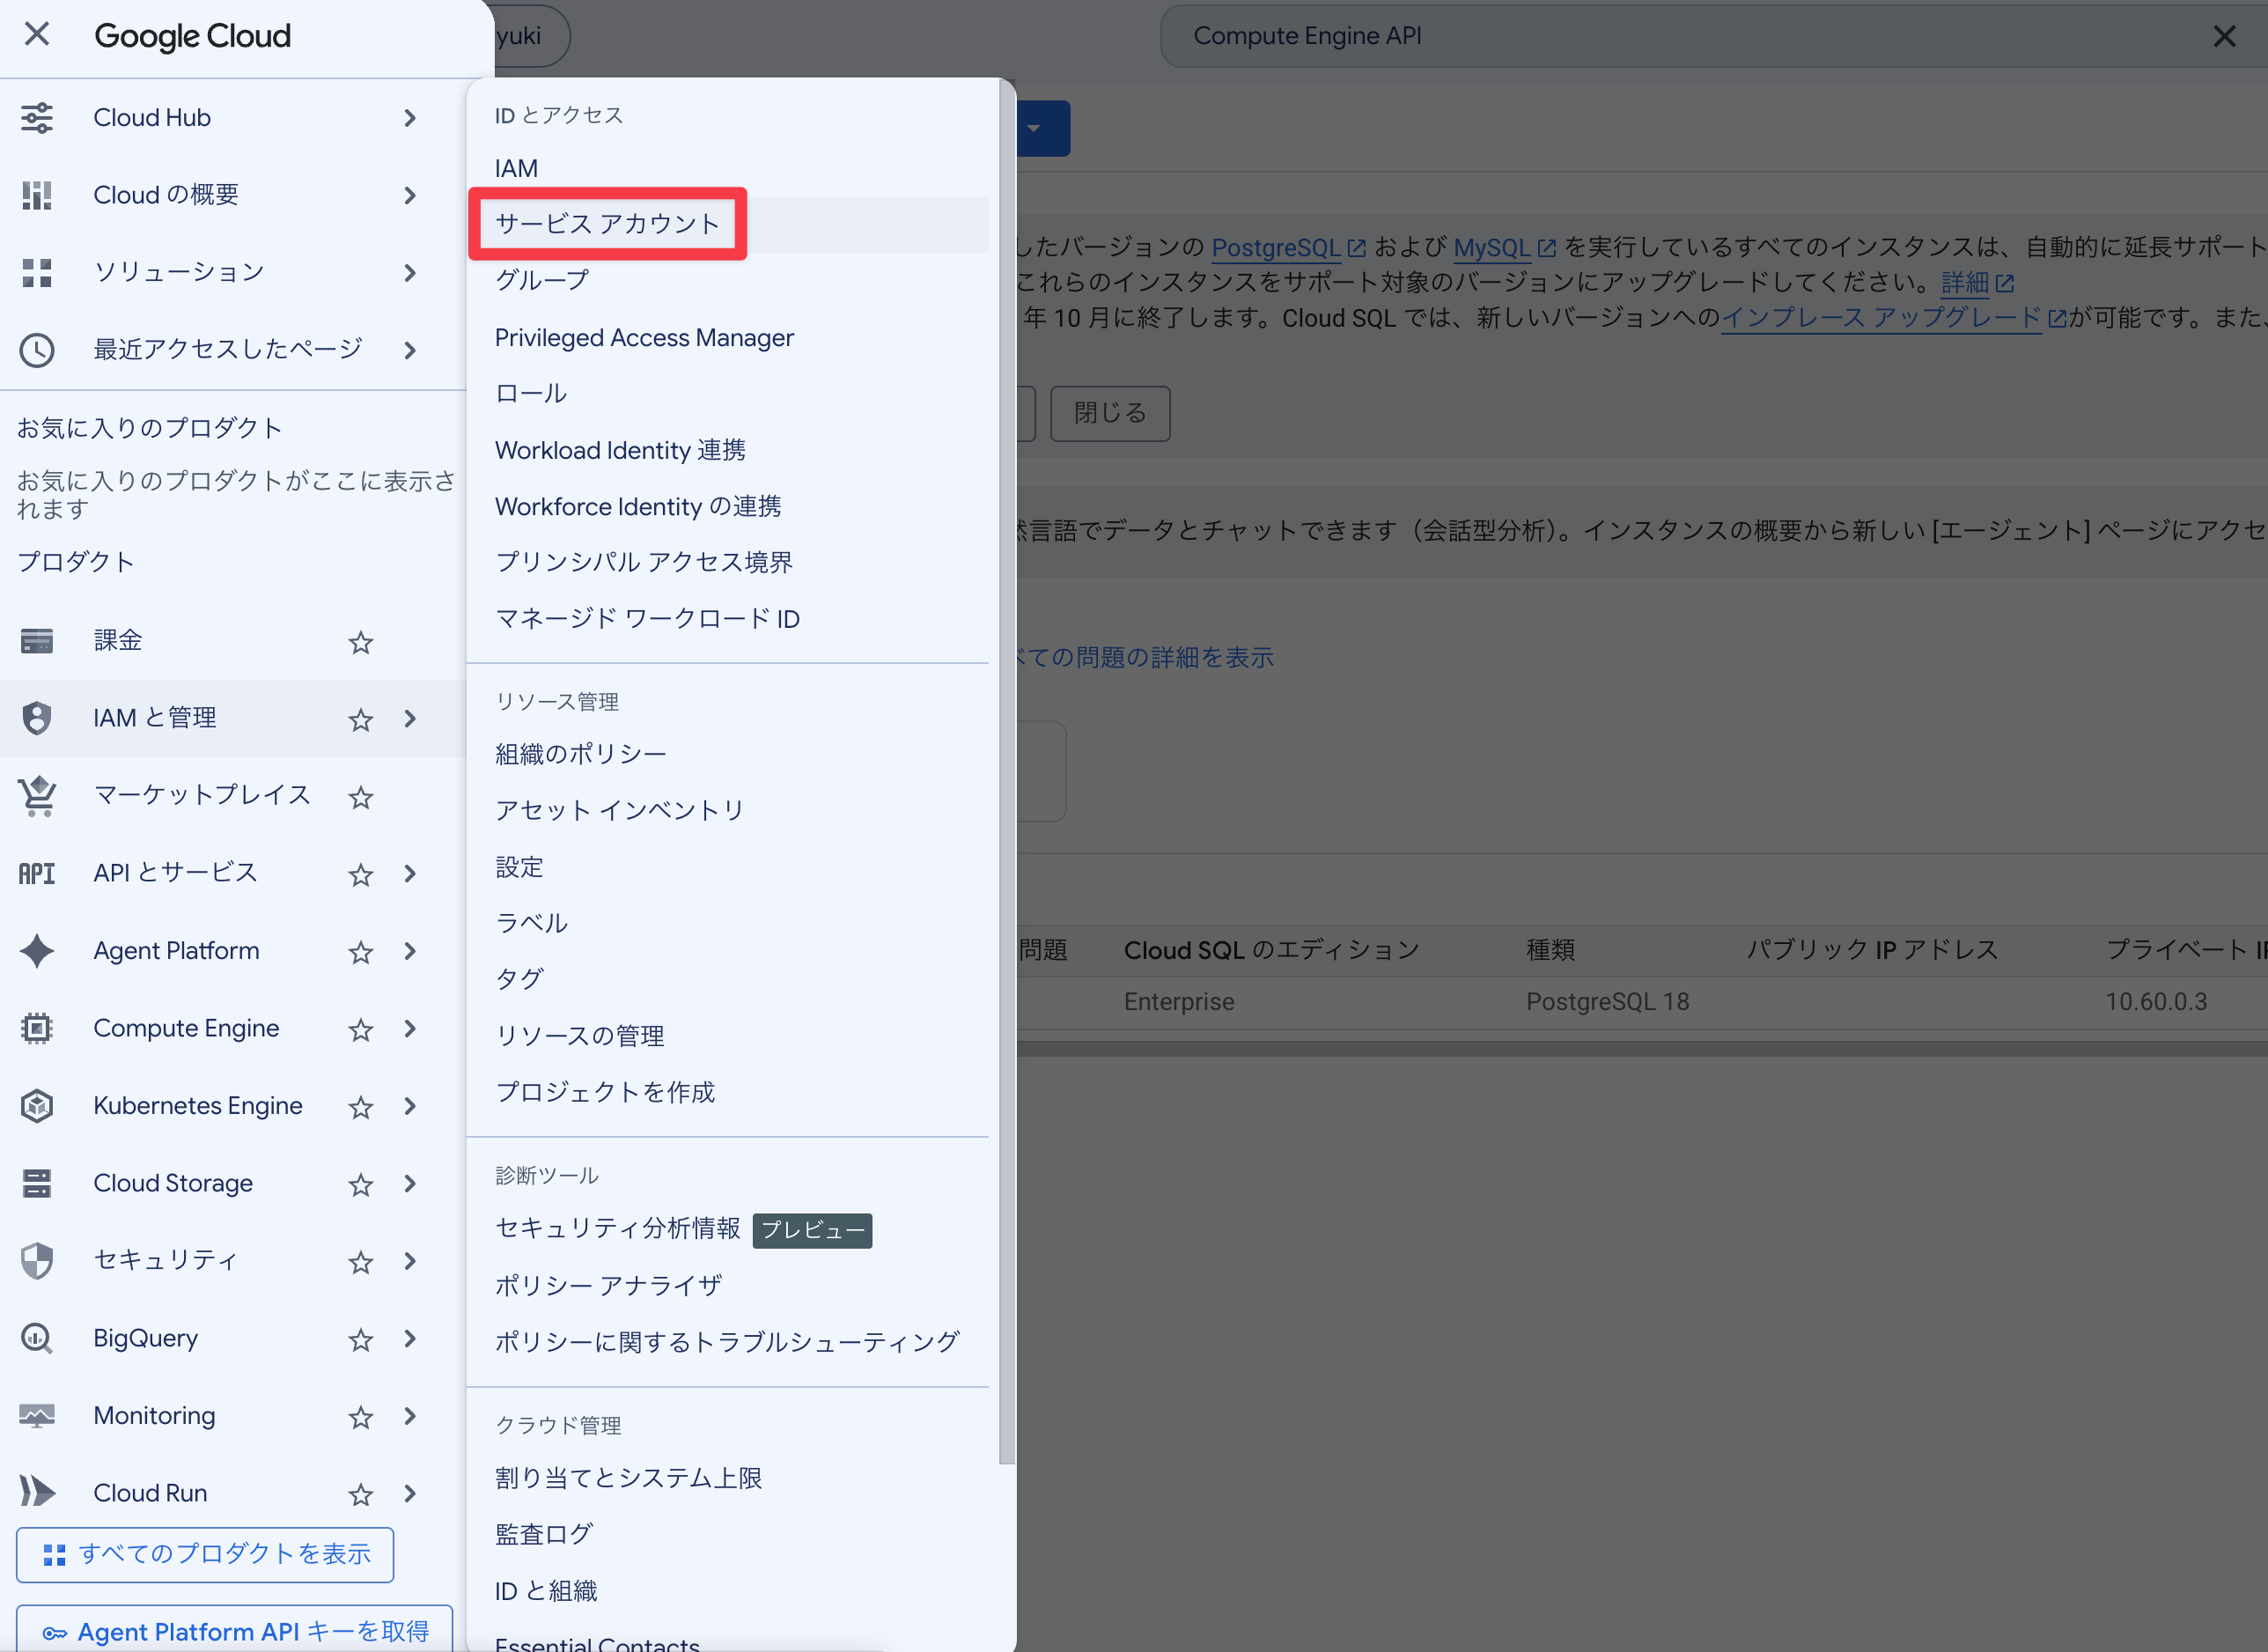Click the API とサービス icon
Image resolution: width=2268 pixels, height=1652 pixels.
point(37,874)
